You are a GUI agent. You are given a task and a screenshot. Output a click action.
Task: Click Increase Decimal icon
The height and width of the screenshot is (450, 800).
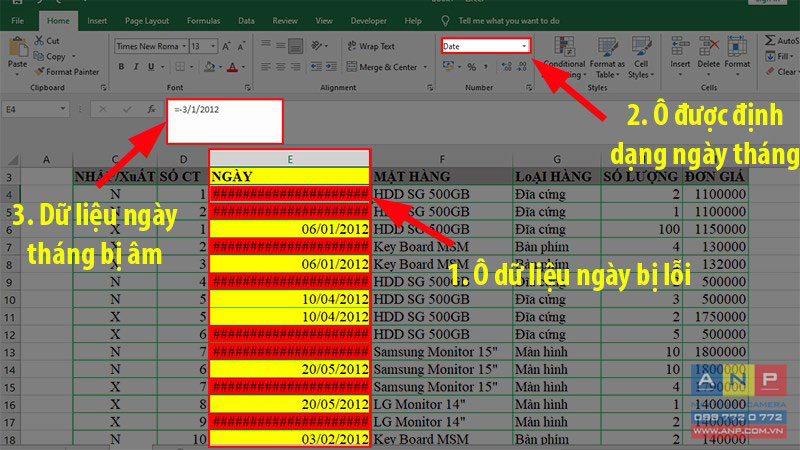click(x=506, y=66)
